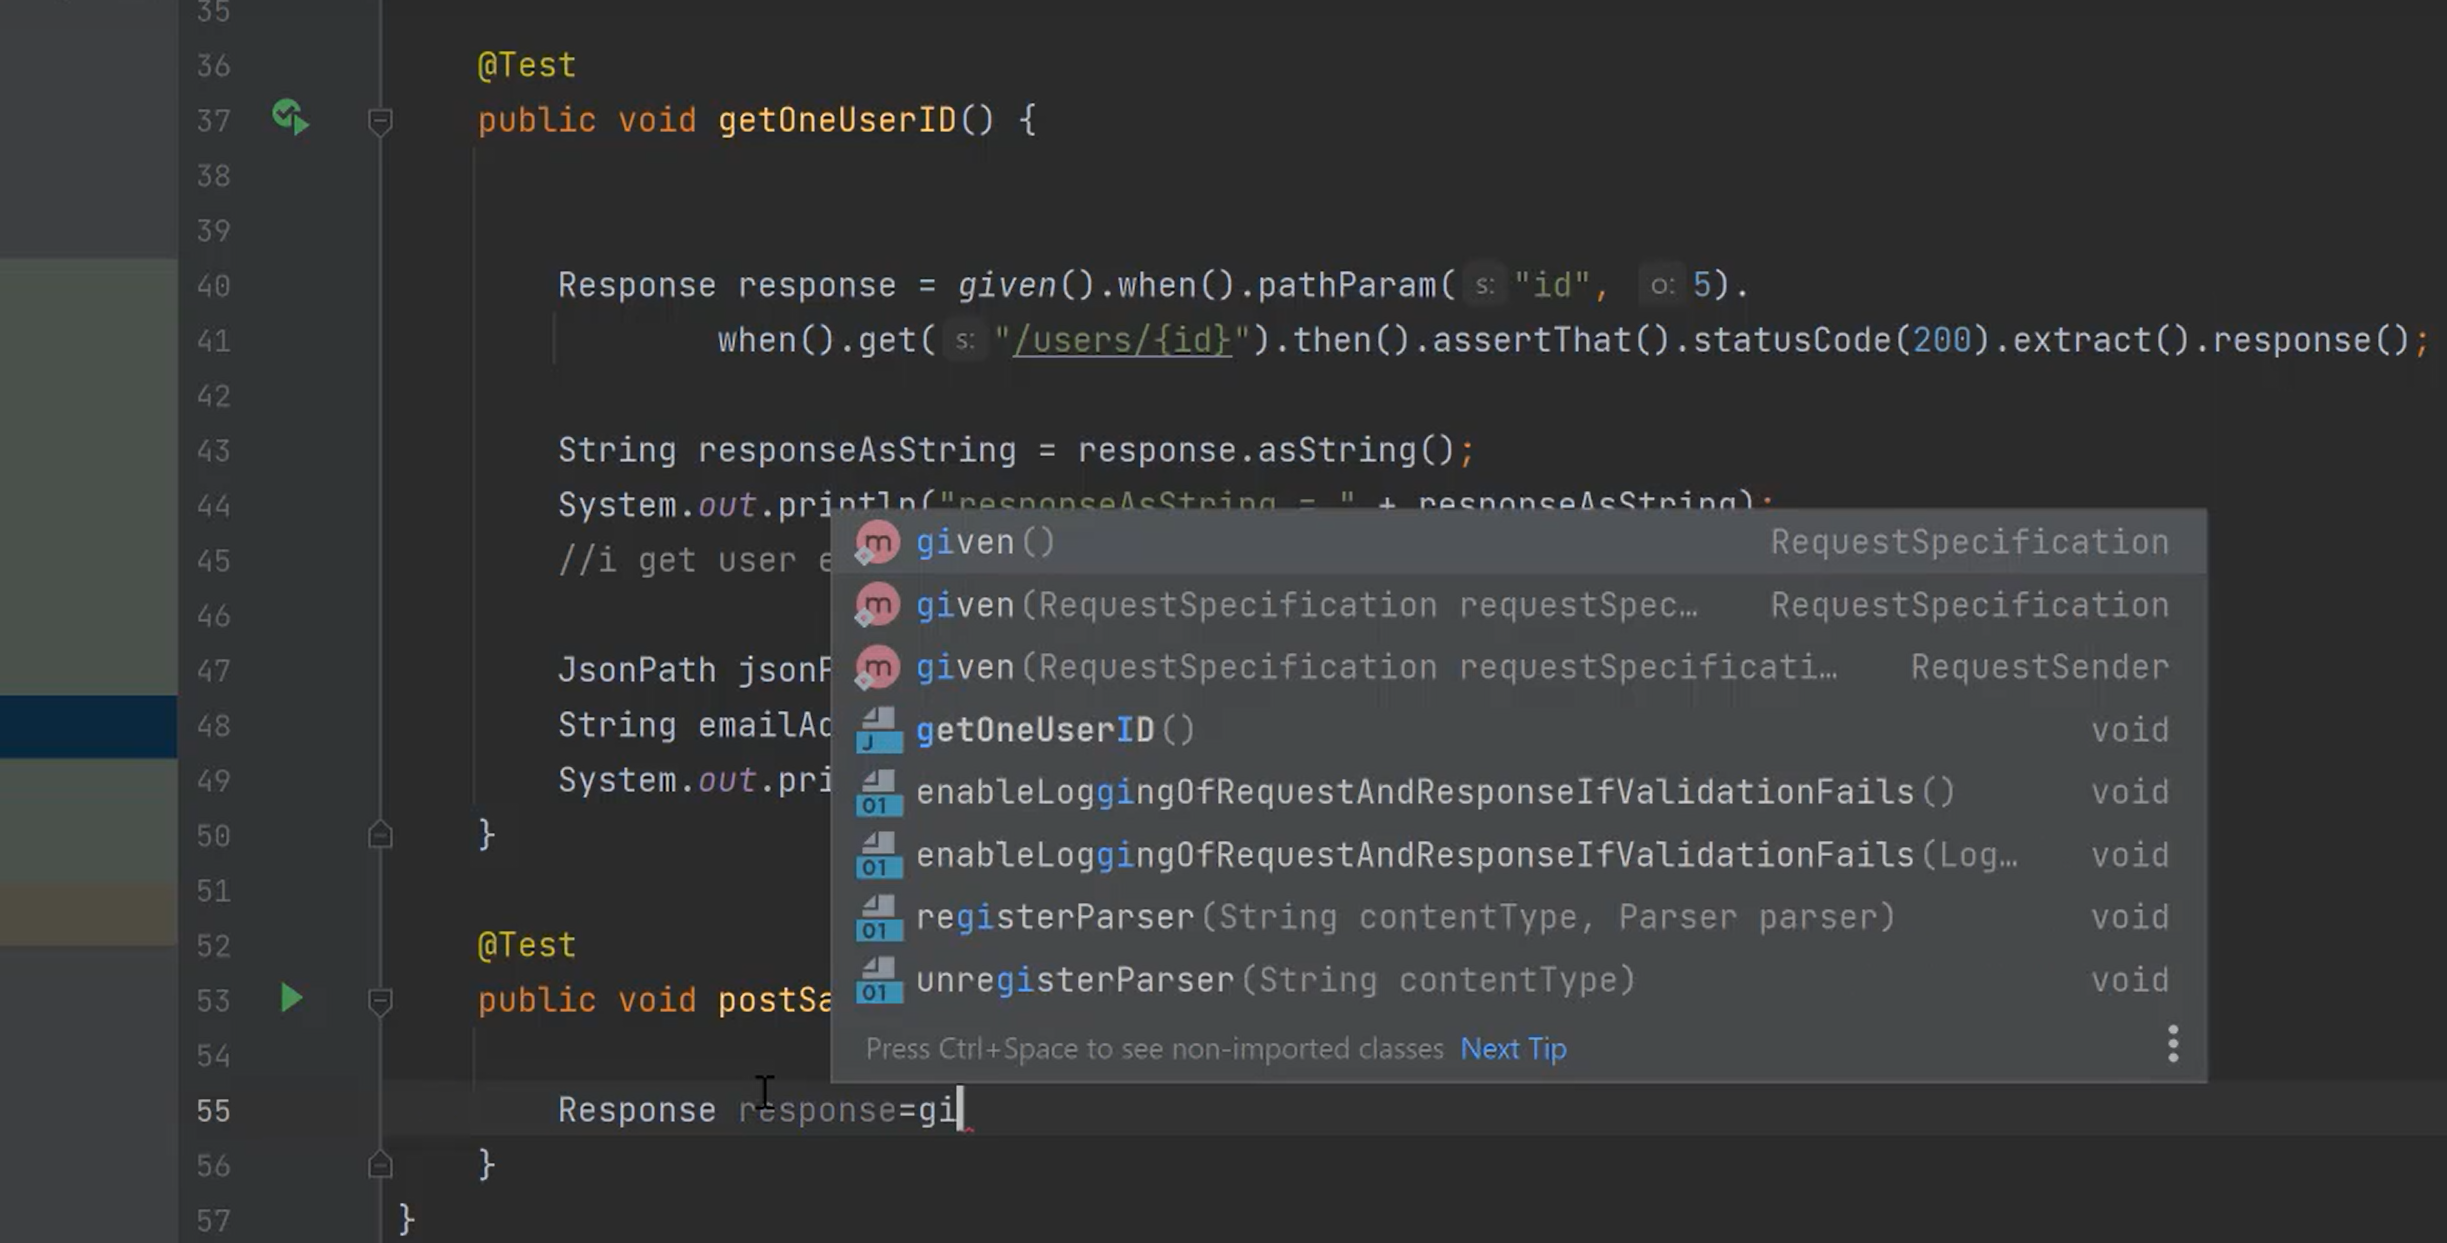Open the three-dot options in completion popup
Screen dimensions: 2447x1243
tap(2172, 1044)
